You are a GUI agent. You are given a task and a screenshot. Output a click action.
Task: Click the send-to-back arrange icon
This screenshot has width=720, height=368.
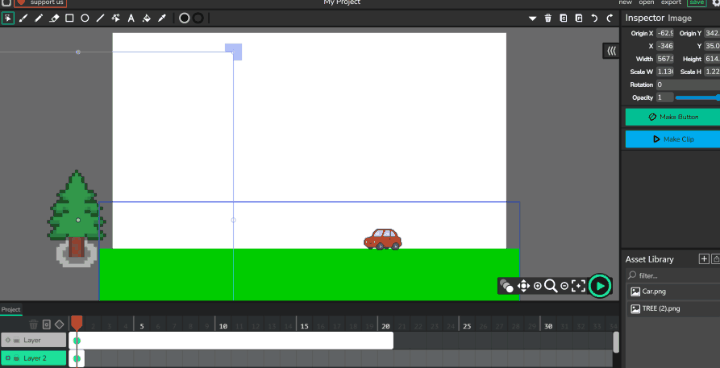(x=563, y=18)
